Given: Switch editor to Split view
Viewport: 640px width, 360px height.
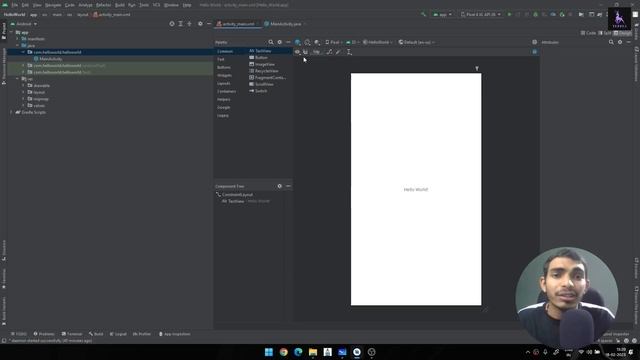Looking at the screenshot, I should [604, 33].
